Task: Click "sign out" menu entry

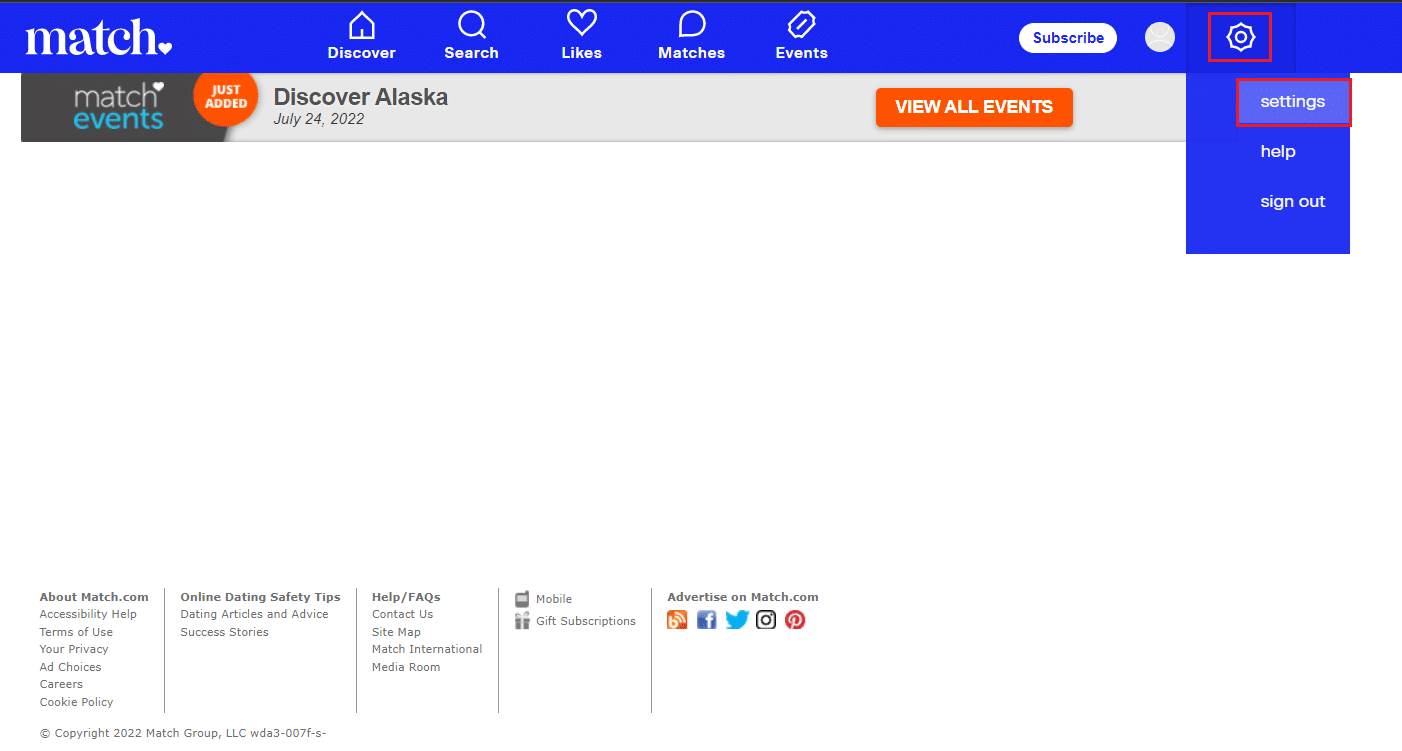Action: point(1292,201)
